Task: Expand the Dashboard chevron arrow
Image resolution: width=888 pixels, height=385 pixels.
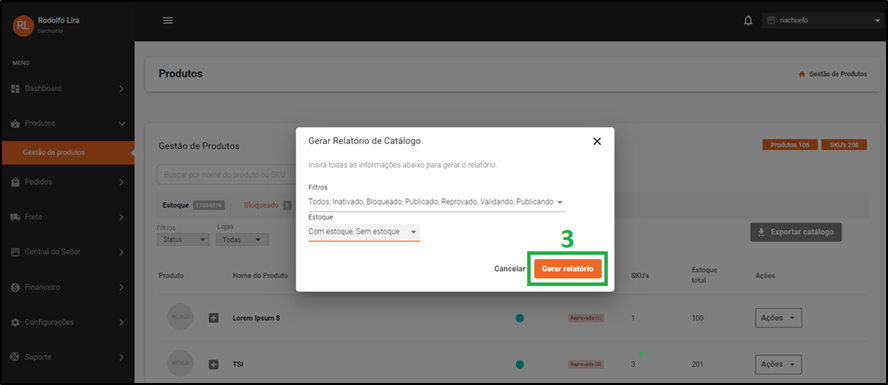Action: tap(121, 89)
